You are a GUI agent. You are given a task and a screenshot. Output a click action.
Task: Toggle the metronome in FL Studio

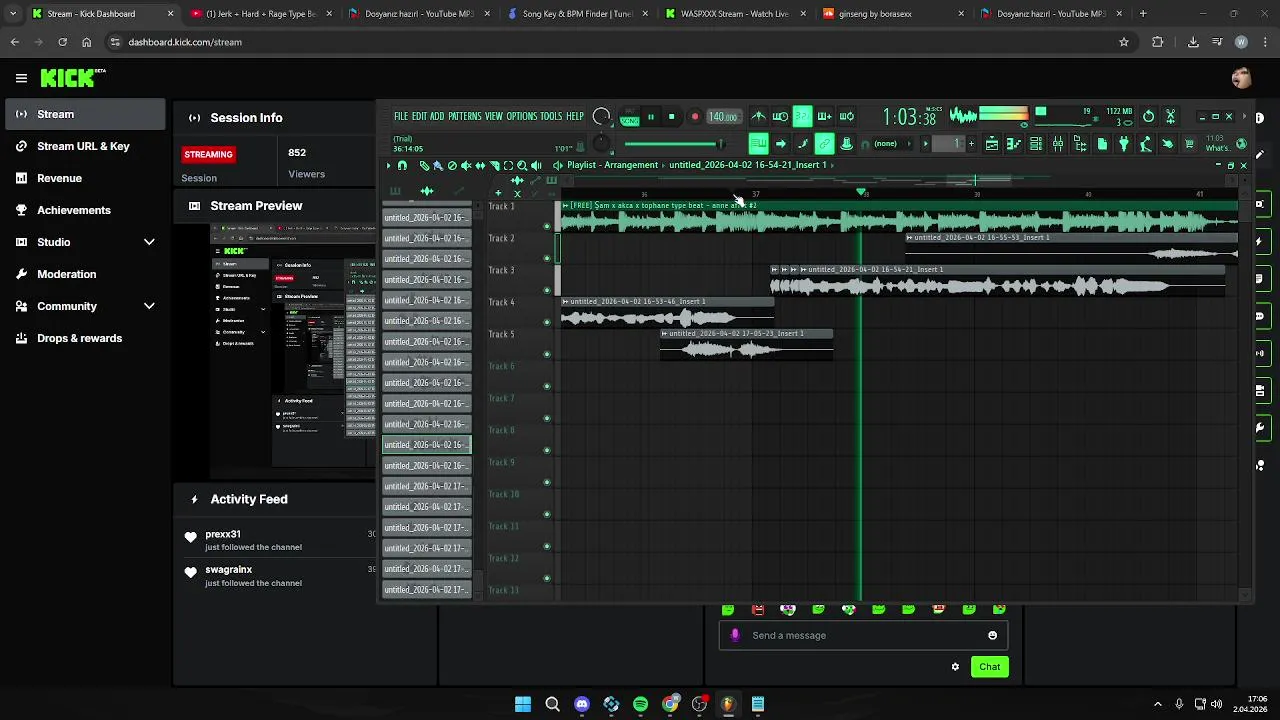[x=759, y=116]
